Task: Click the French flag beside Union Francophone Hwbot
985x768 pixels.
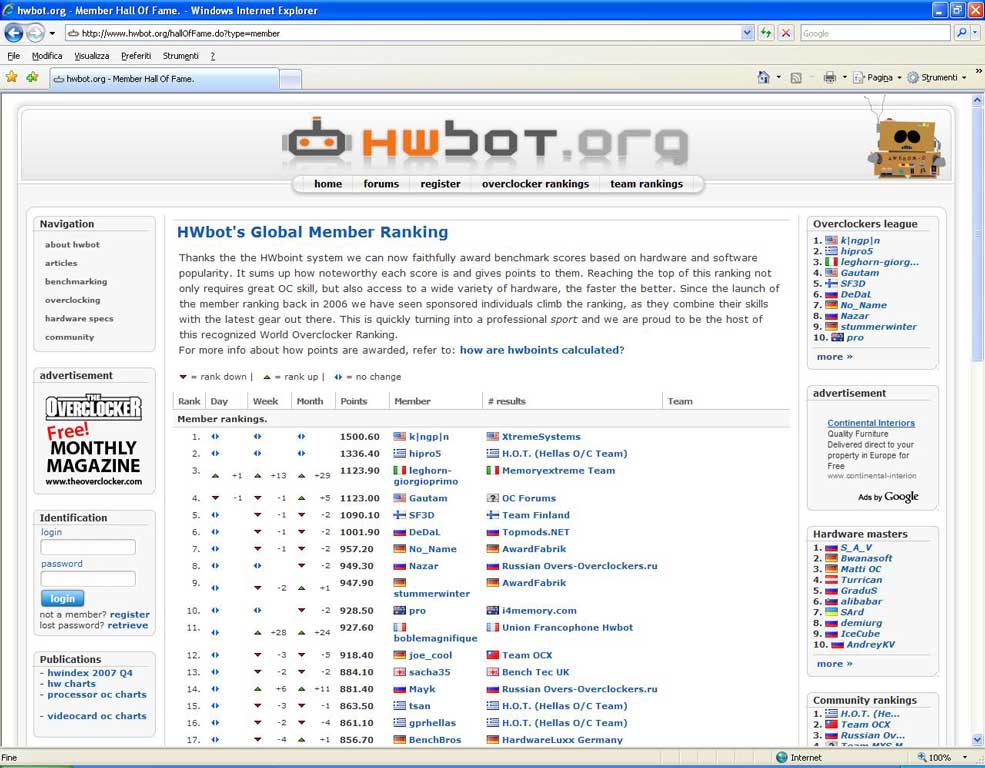Action: click(x=492, y=627)
